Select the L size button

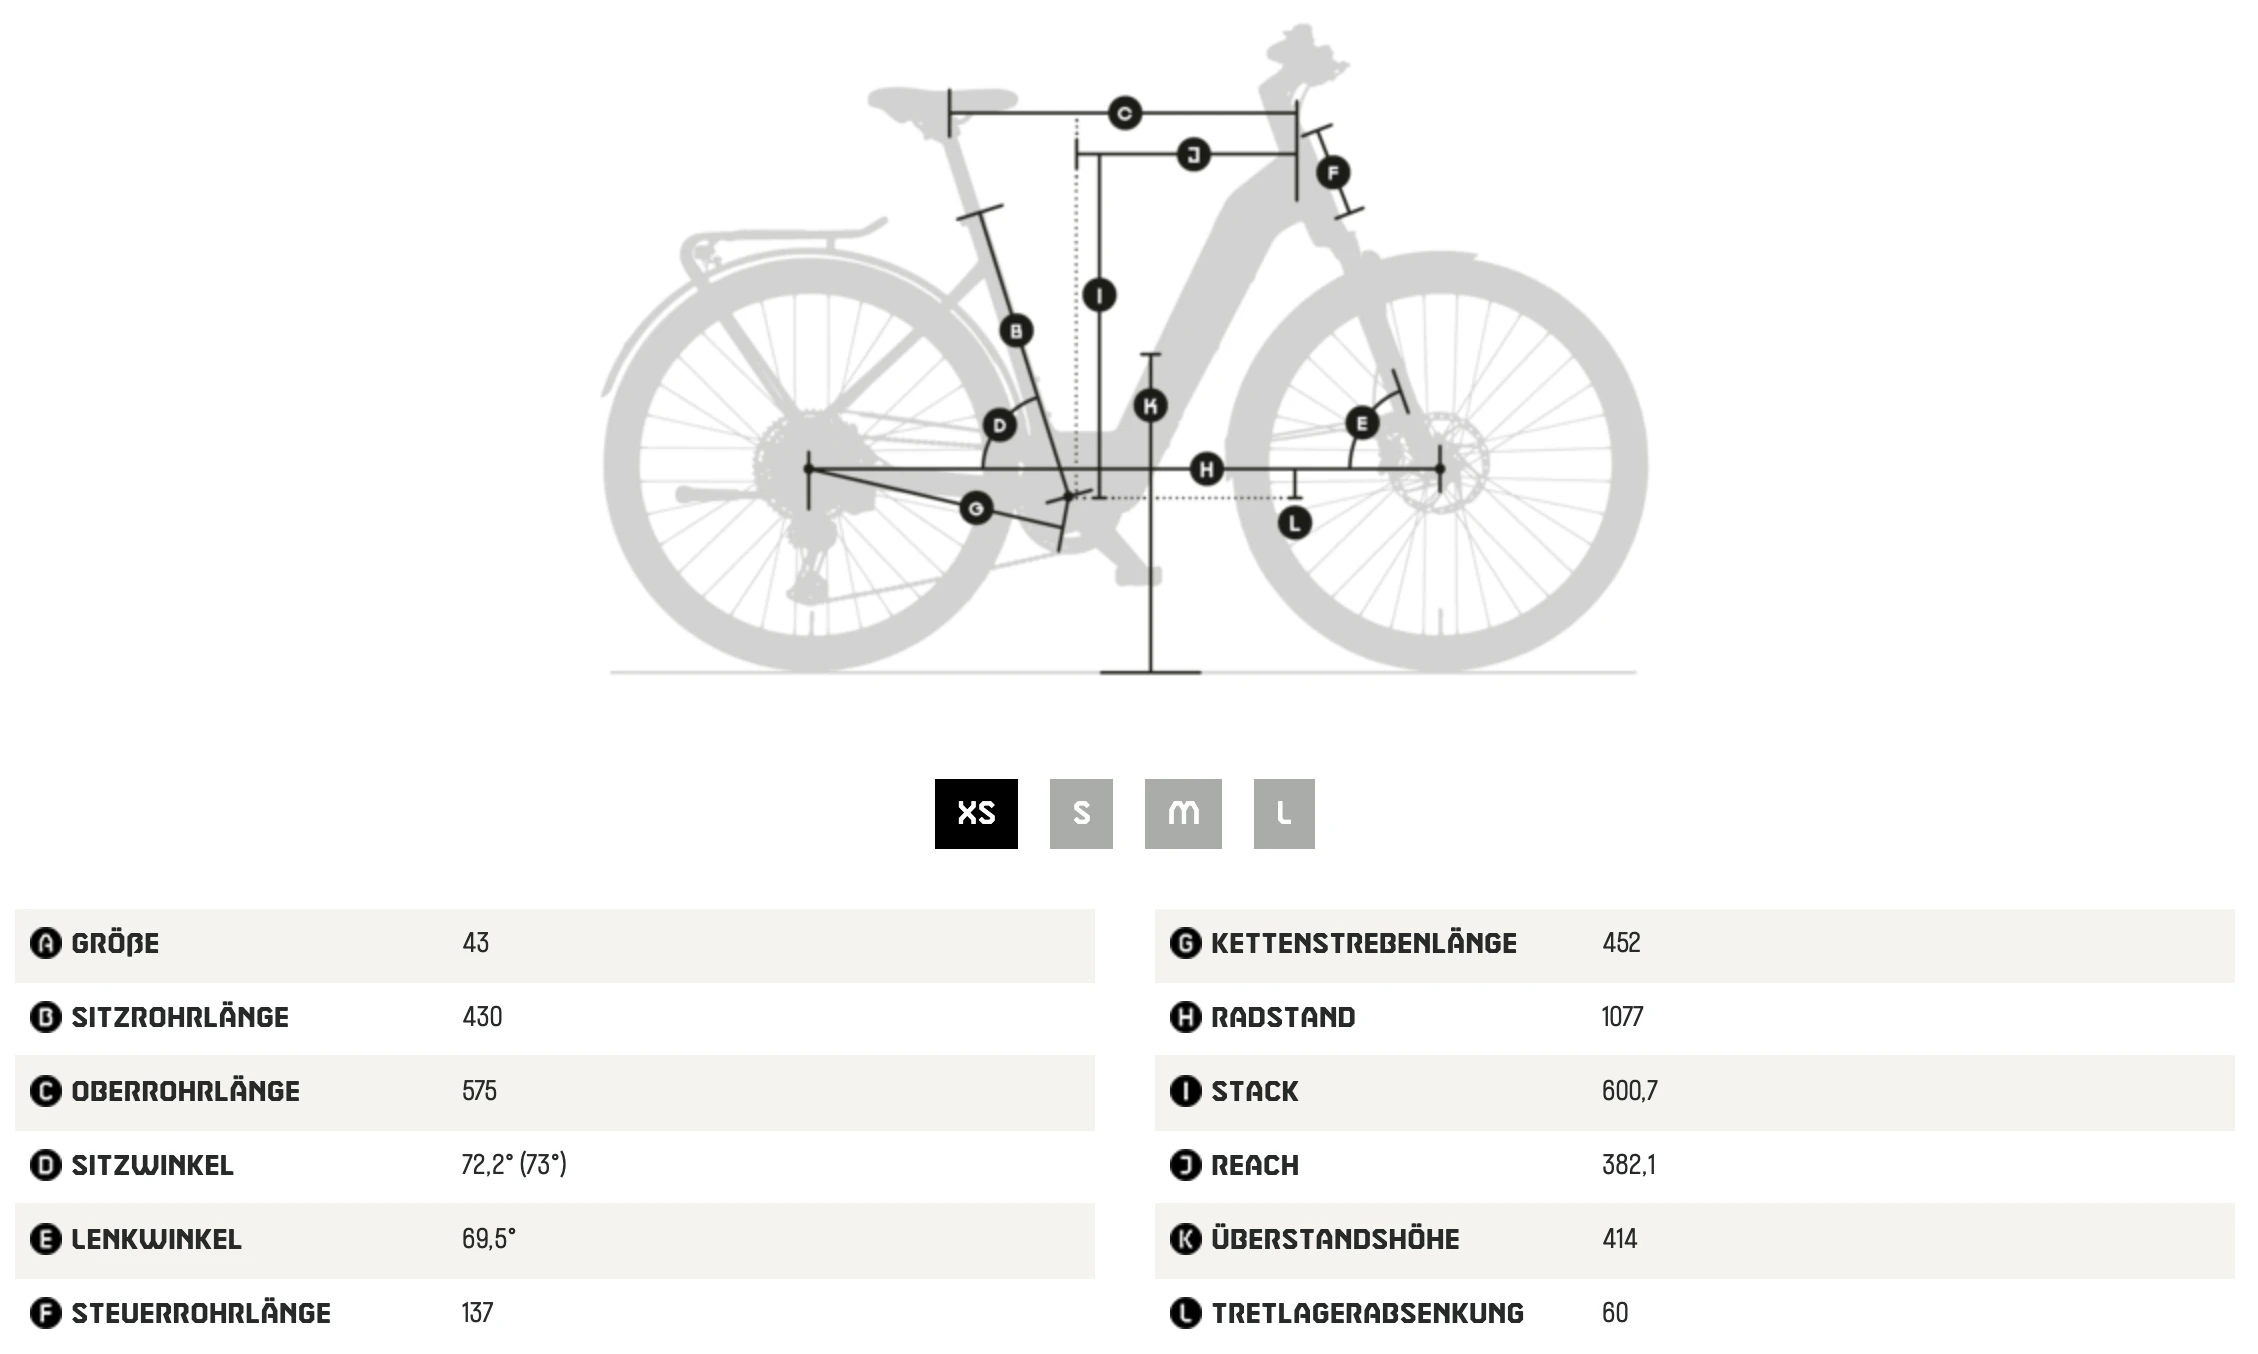[1284, 814]
